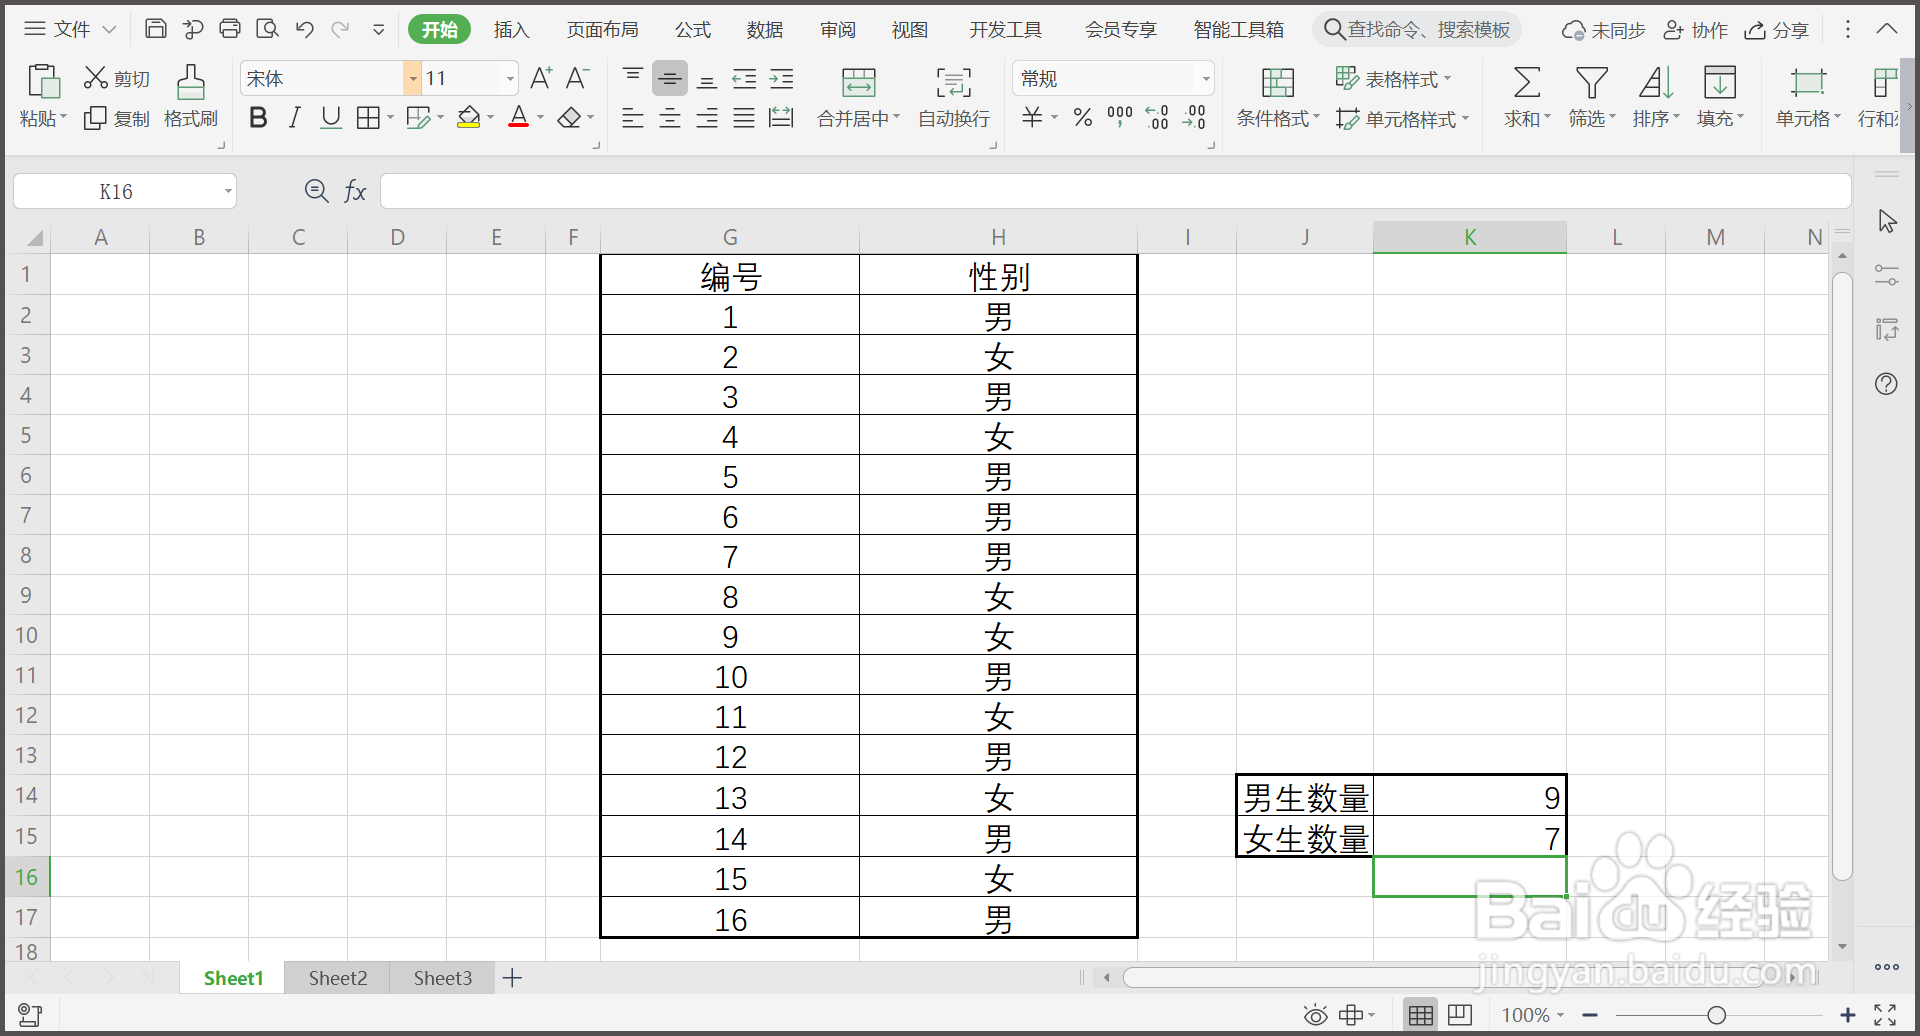Toggle center horizontal alignment button
1920x1036 pixels.
tap(670, 118)
